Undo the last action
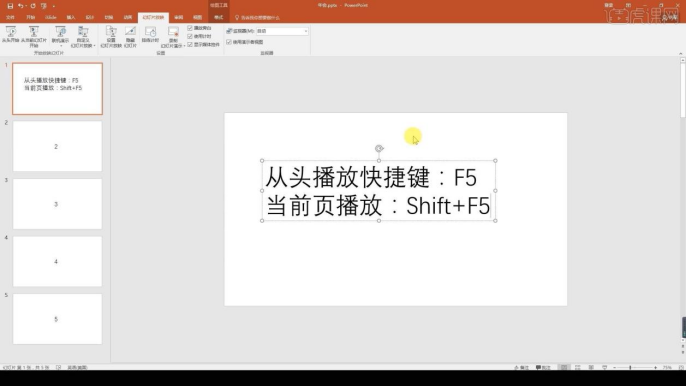The width and height of the screenshot is (686, 386). pyautogui.click(x=20, y=6)
